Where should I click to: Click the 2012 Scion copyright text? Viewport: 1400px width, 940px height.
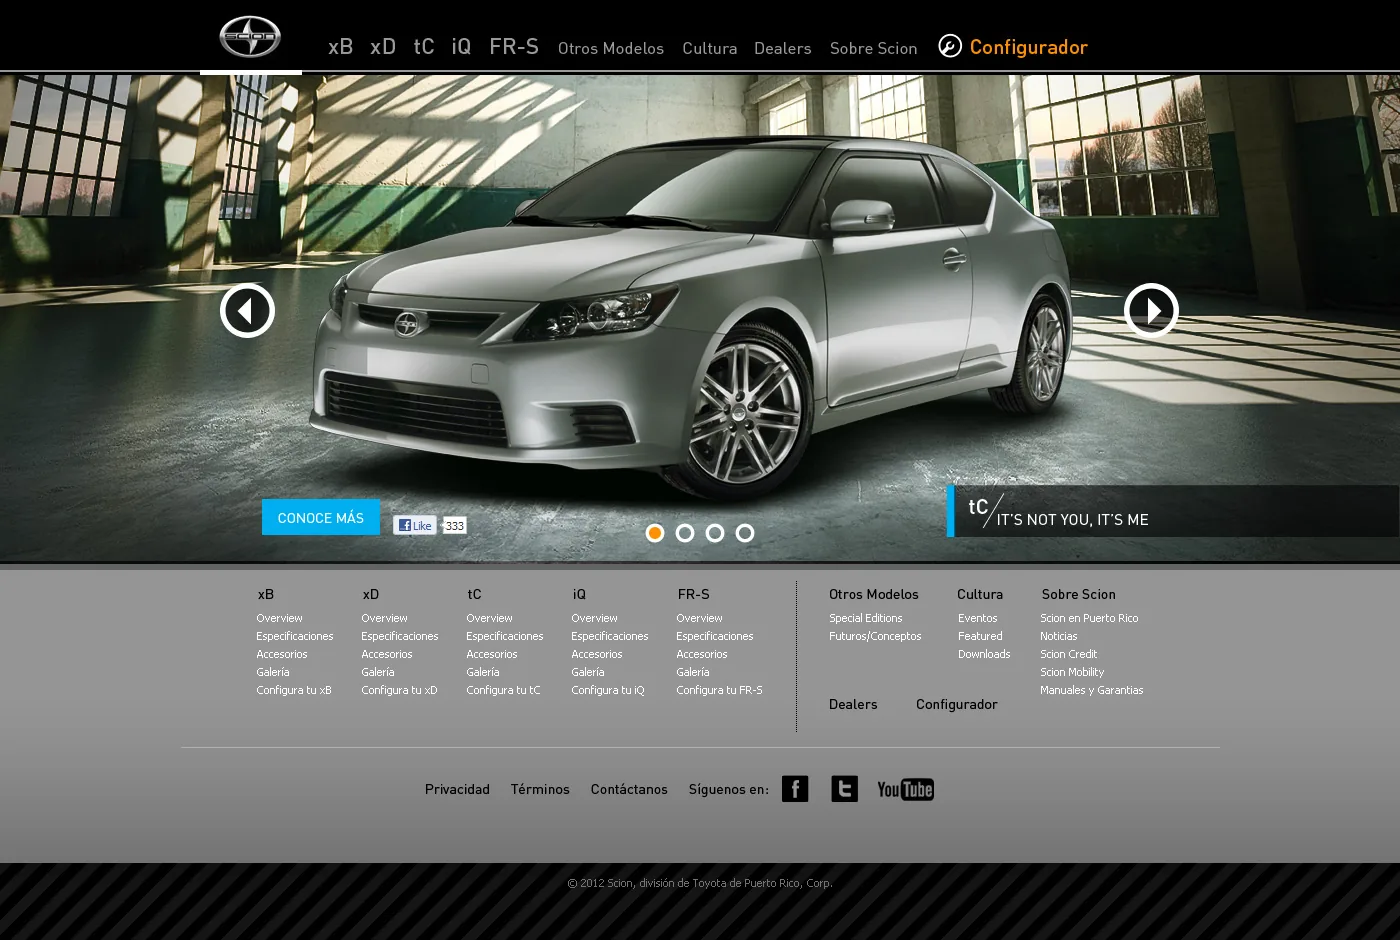(700, 883)
